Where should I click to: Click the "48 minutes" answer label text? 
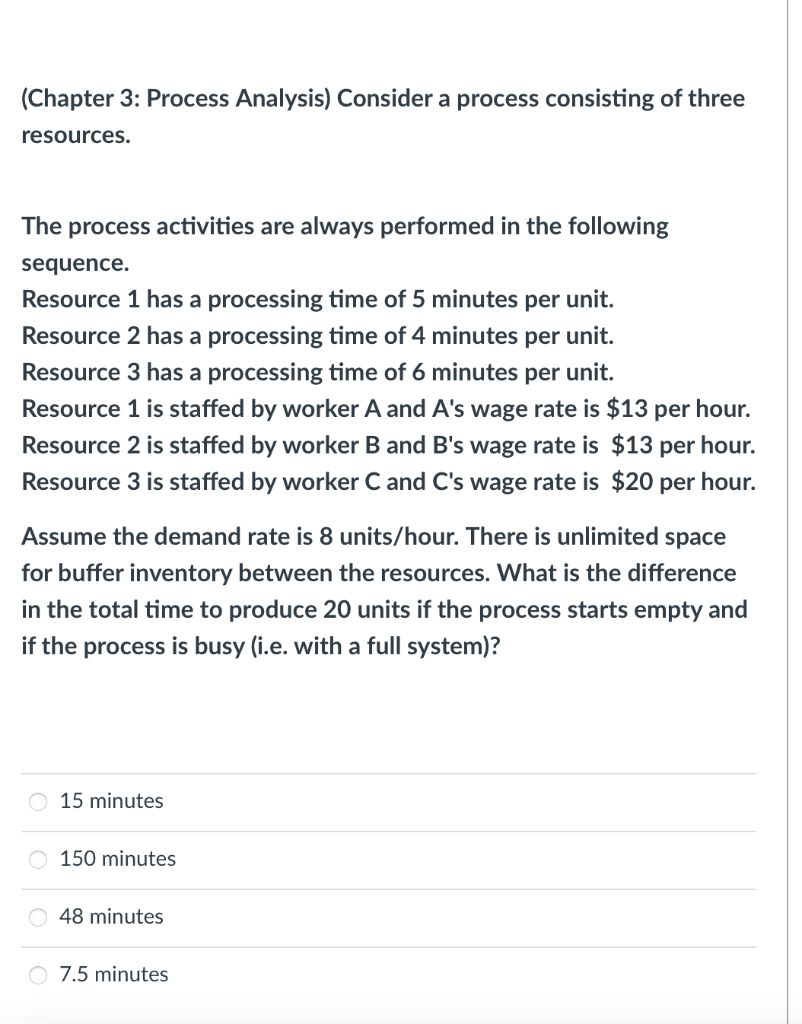pos(112,917)
